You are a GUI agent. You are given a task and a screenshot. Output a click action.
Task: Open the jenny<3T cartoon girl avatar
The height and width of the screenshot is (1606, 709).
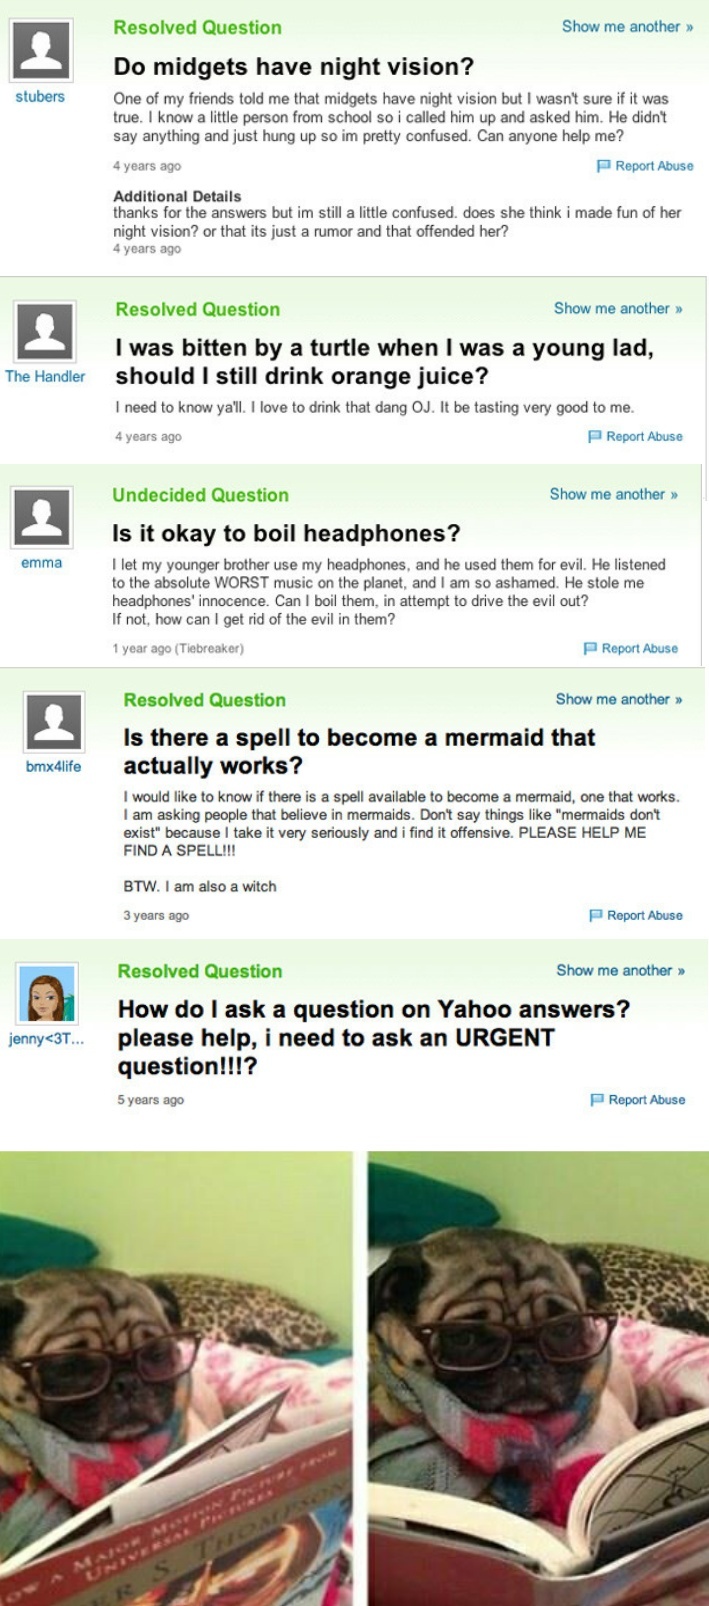point(47,993)
